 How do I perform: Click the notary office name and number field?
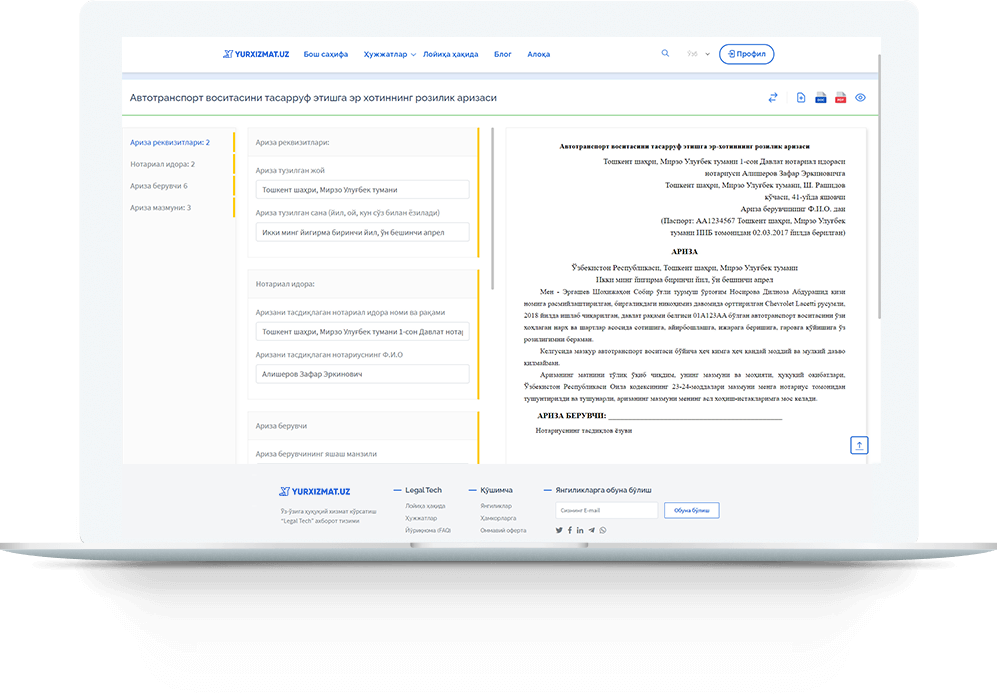click(x=362, y=331)
